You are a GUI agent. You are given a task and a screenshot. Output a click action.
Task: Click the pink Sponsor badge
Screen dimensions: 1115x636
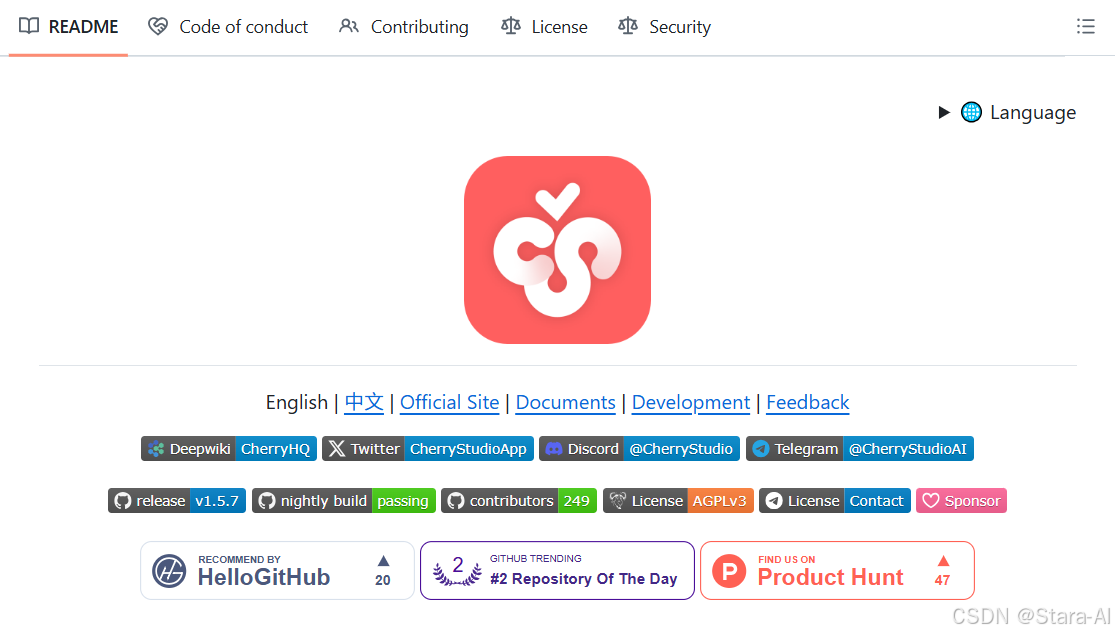(961, 501)
